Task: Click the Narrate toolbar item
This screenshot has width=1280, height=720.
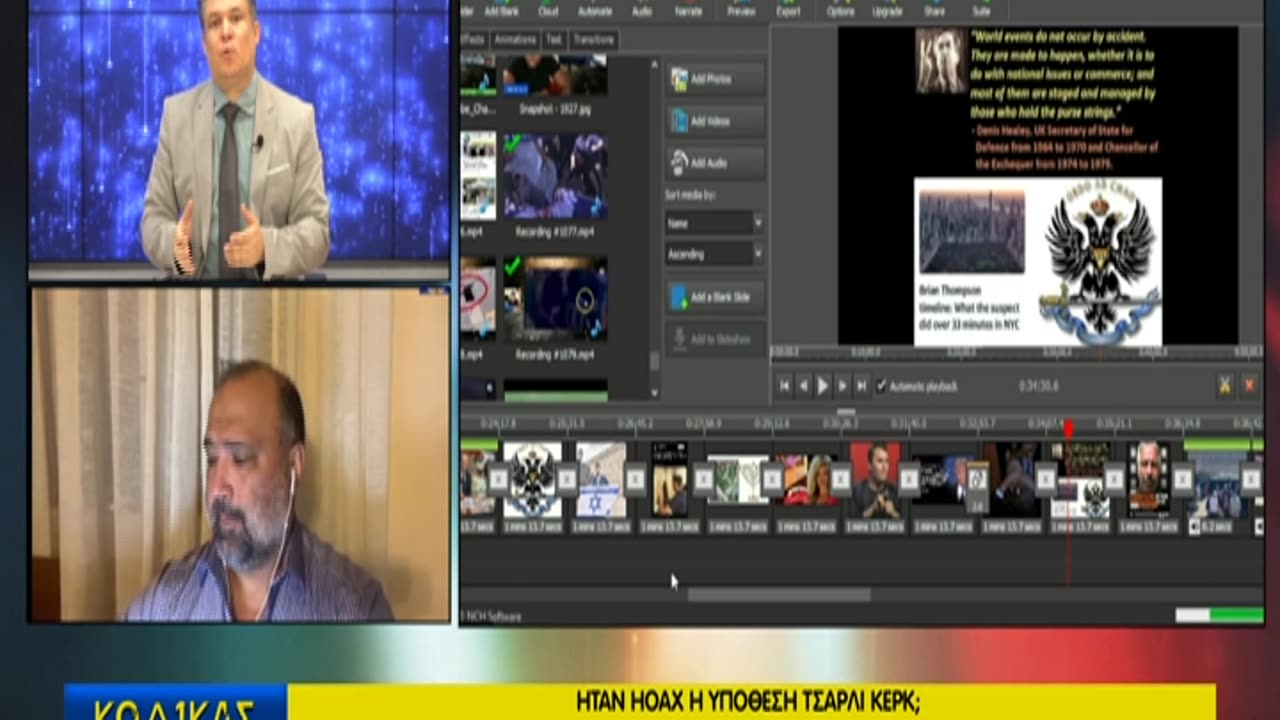Action: [688, 11]
